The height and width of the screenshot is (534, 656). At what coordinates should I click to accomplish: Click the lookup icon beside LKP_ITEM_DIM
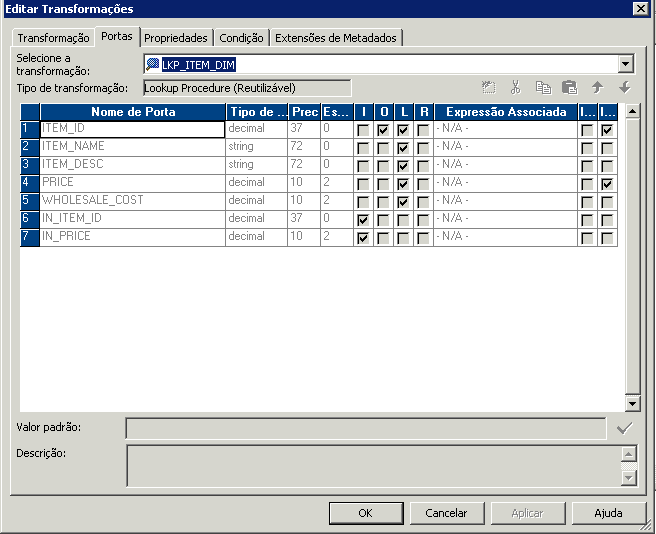click(153, 64)
